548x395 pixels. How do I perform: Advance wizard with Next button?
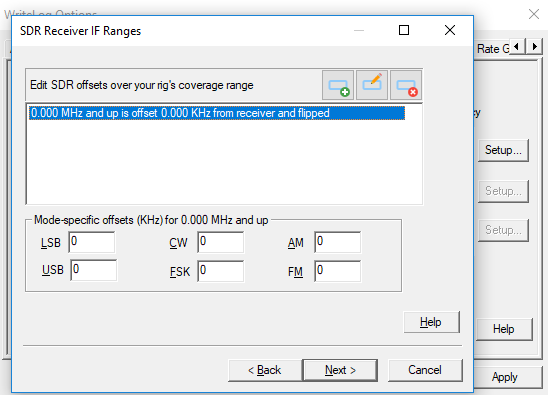click(x=340, y=370)
